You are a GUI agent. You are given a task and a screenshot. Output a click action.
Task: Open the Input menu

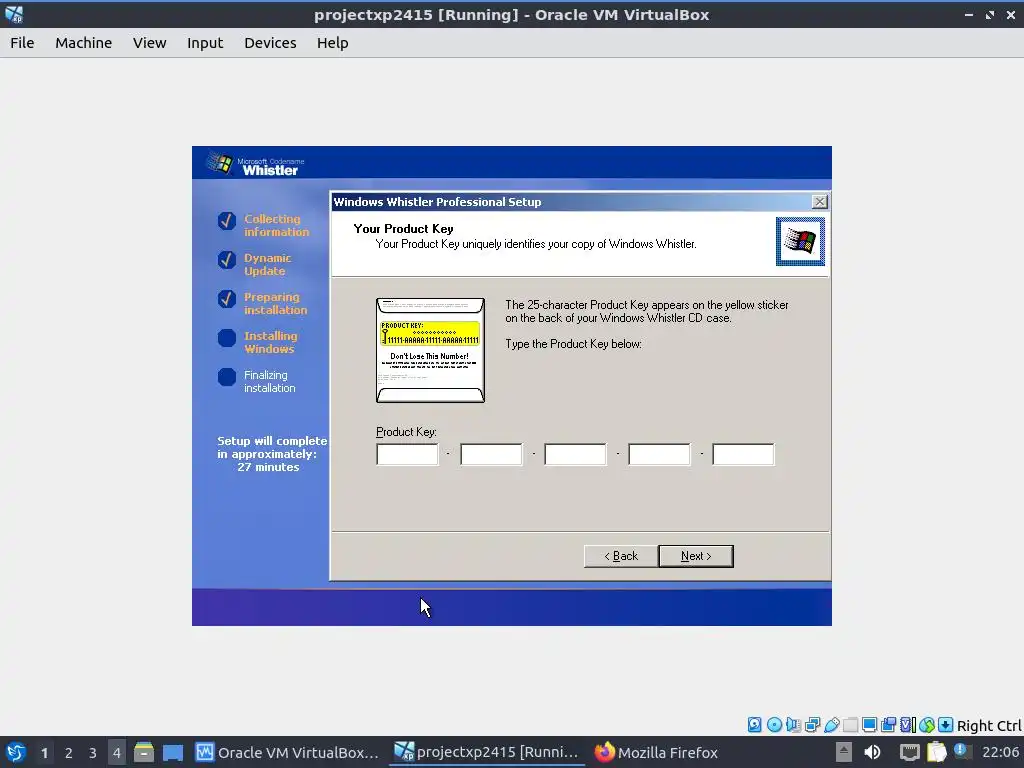(205, 42)
